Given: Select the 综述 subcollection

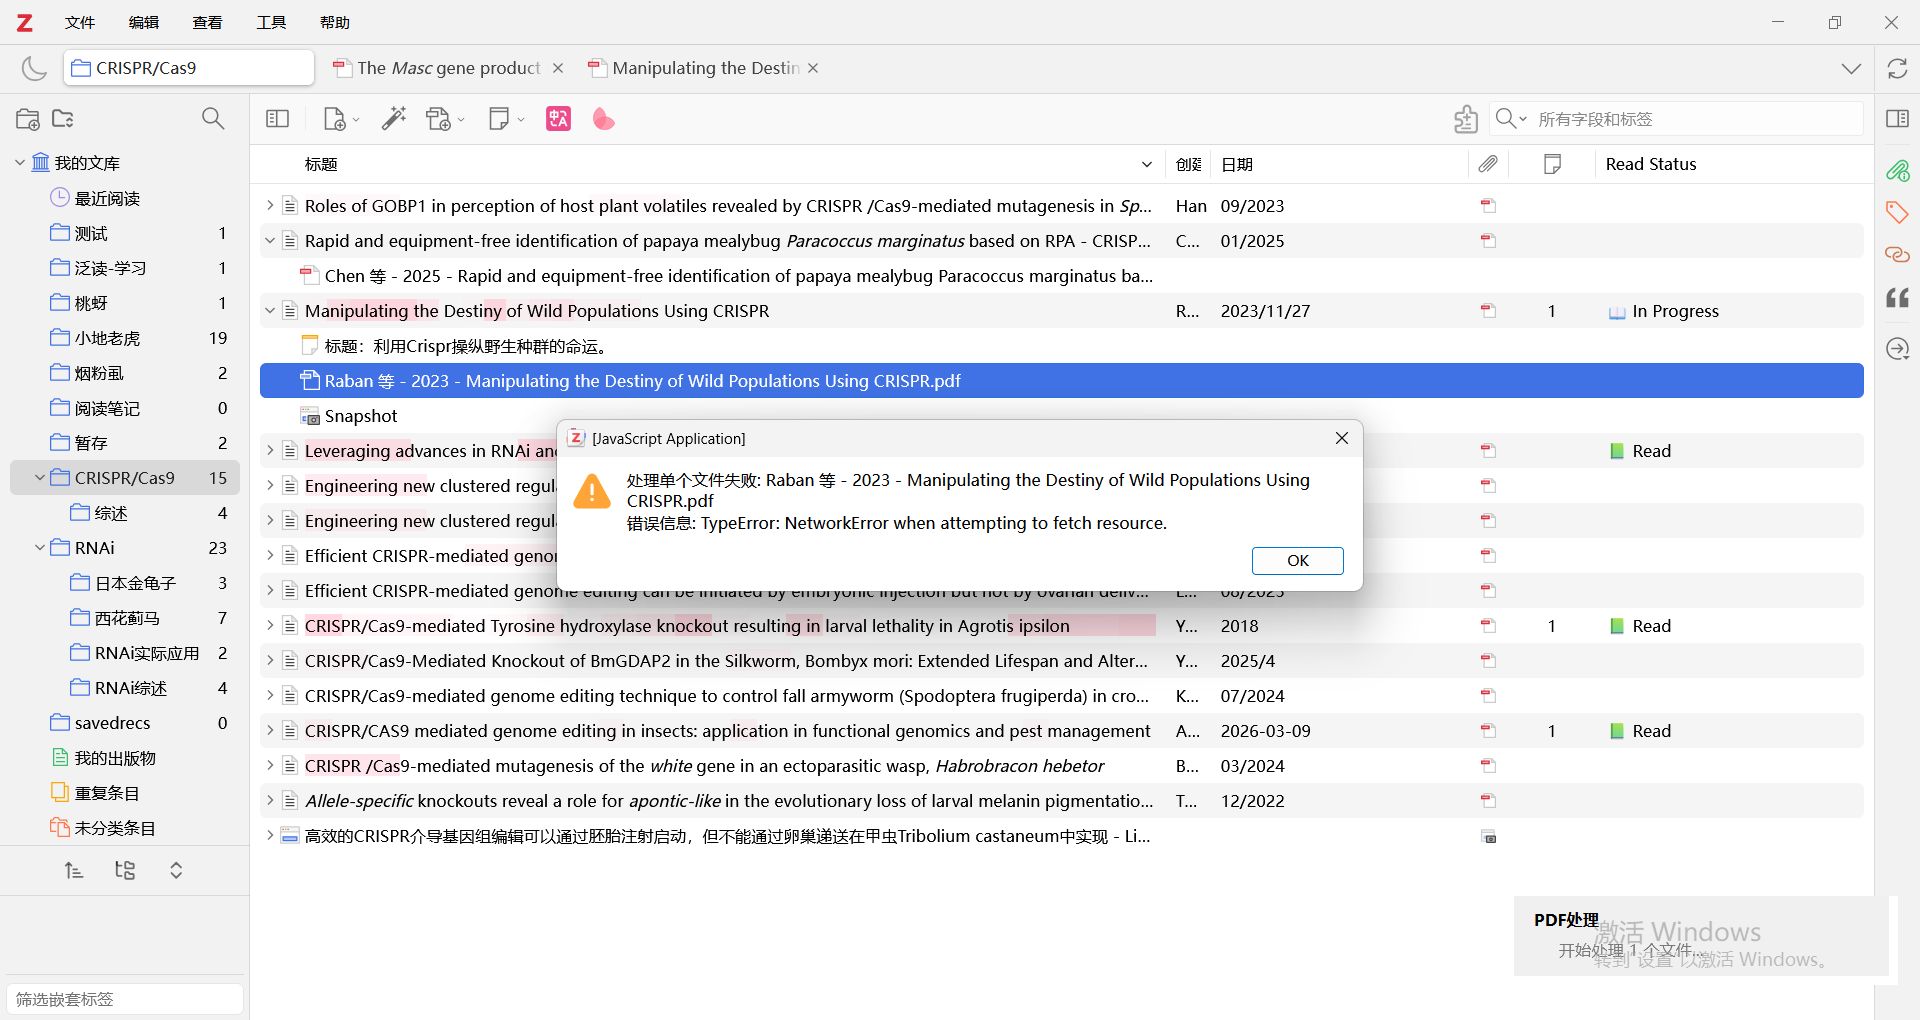Looking at the screenshot, I should click(125, 513).
